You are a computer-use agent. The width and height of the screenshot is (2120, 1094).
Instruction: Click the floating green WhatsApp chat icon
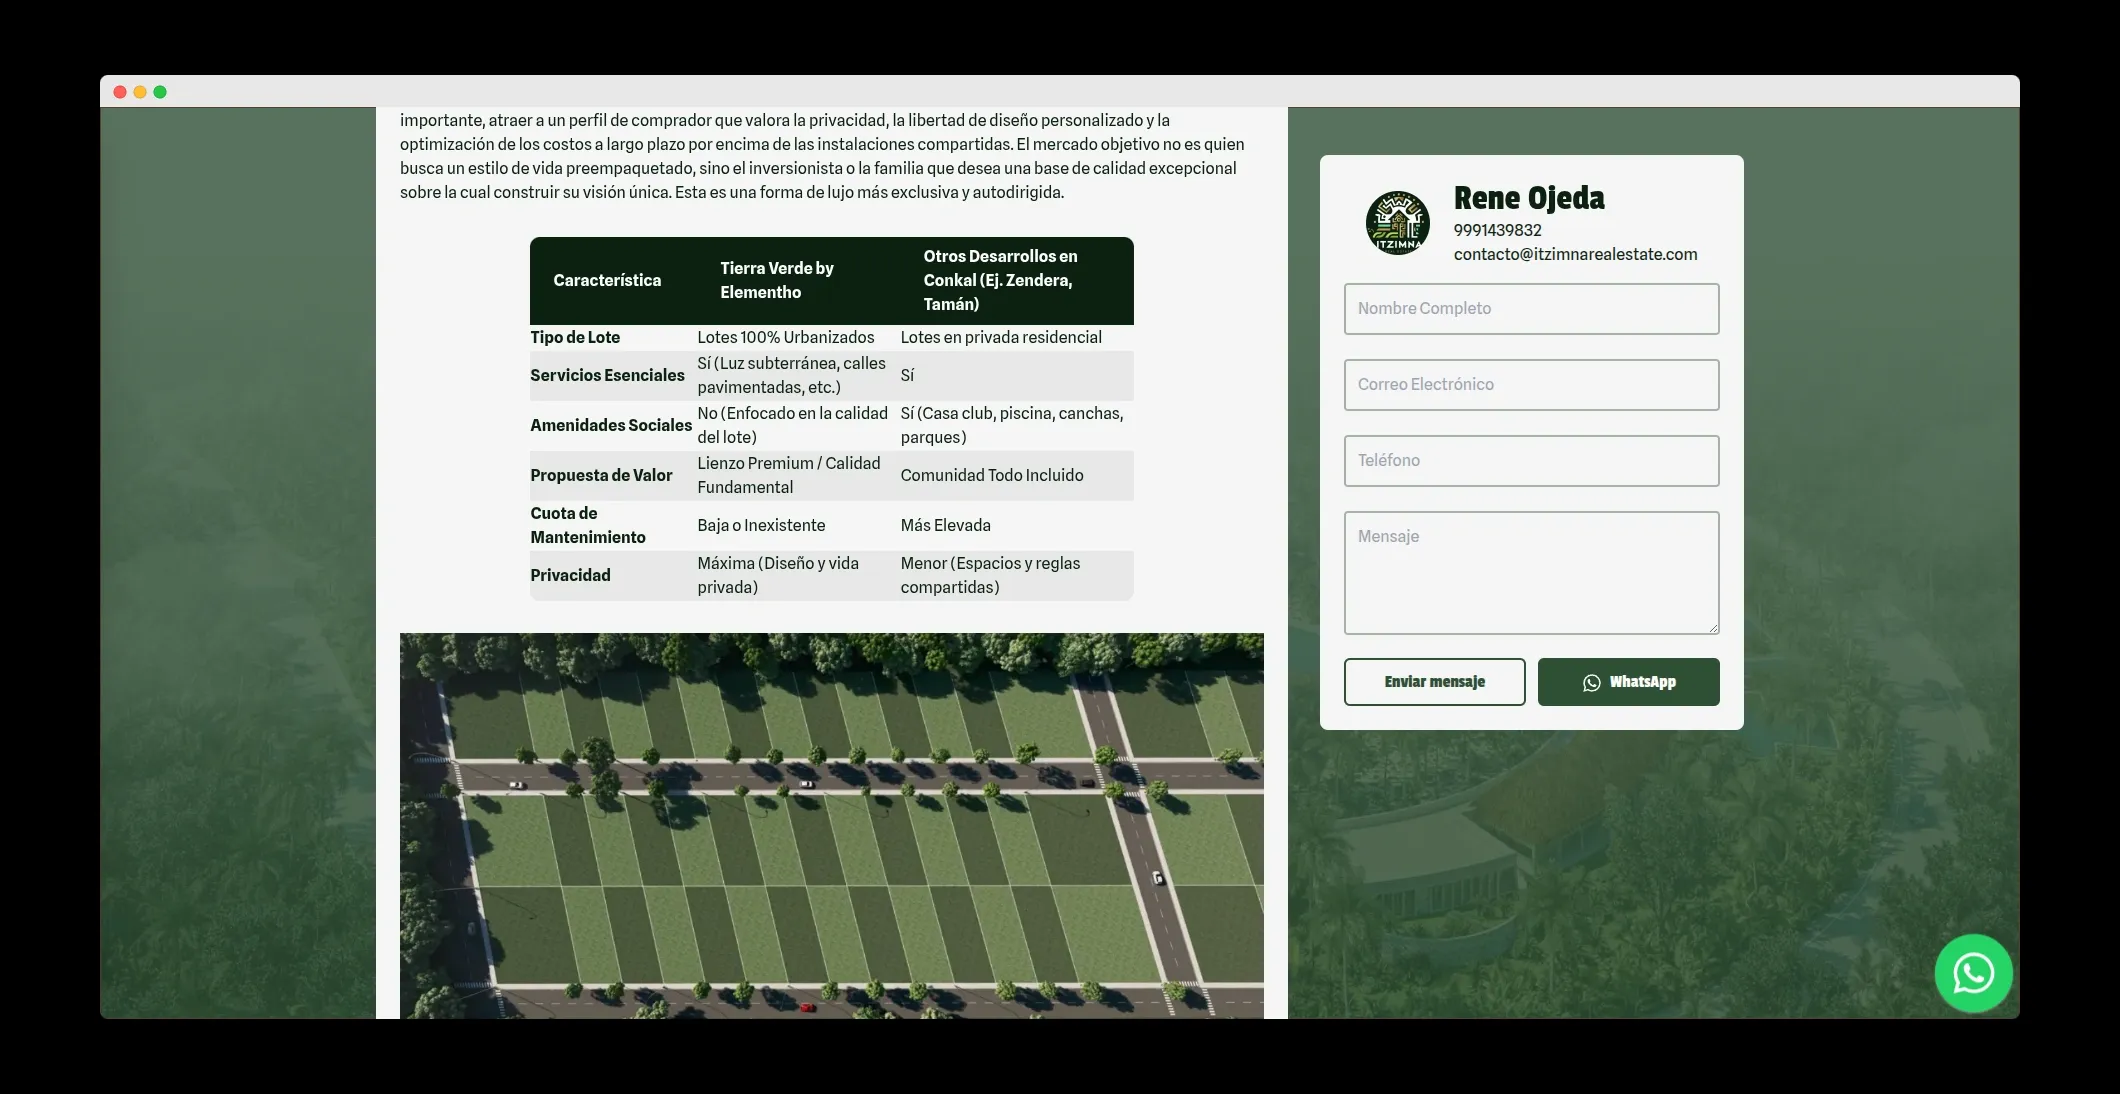pyautogui.click(x=1972, y=973)
